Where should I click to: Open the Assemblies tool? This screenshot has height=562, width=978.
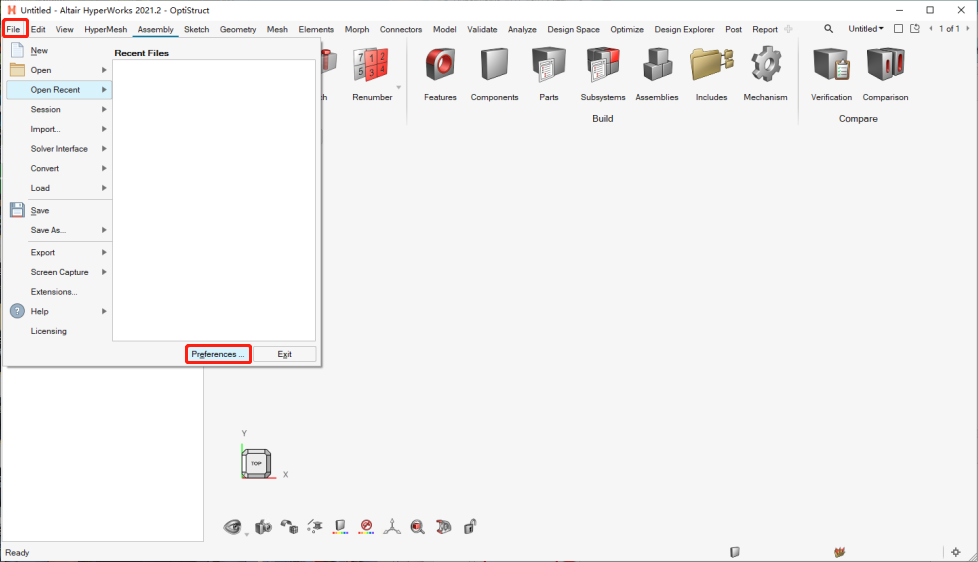[x=657, y=74]
